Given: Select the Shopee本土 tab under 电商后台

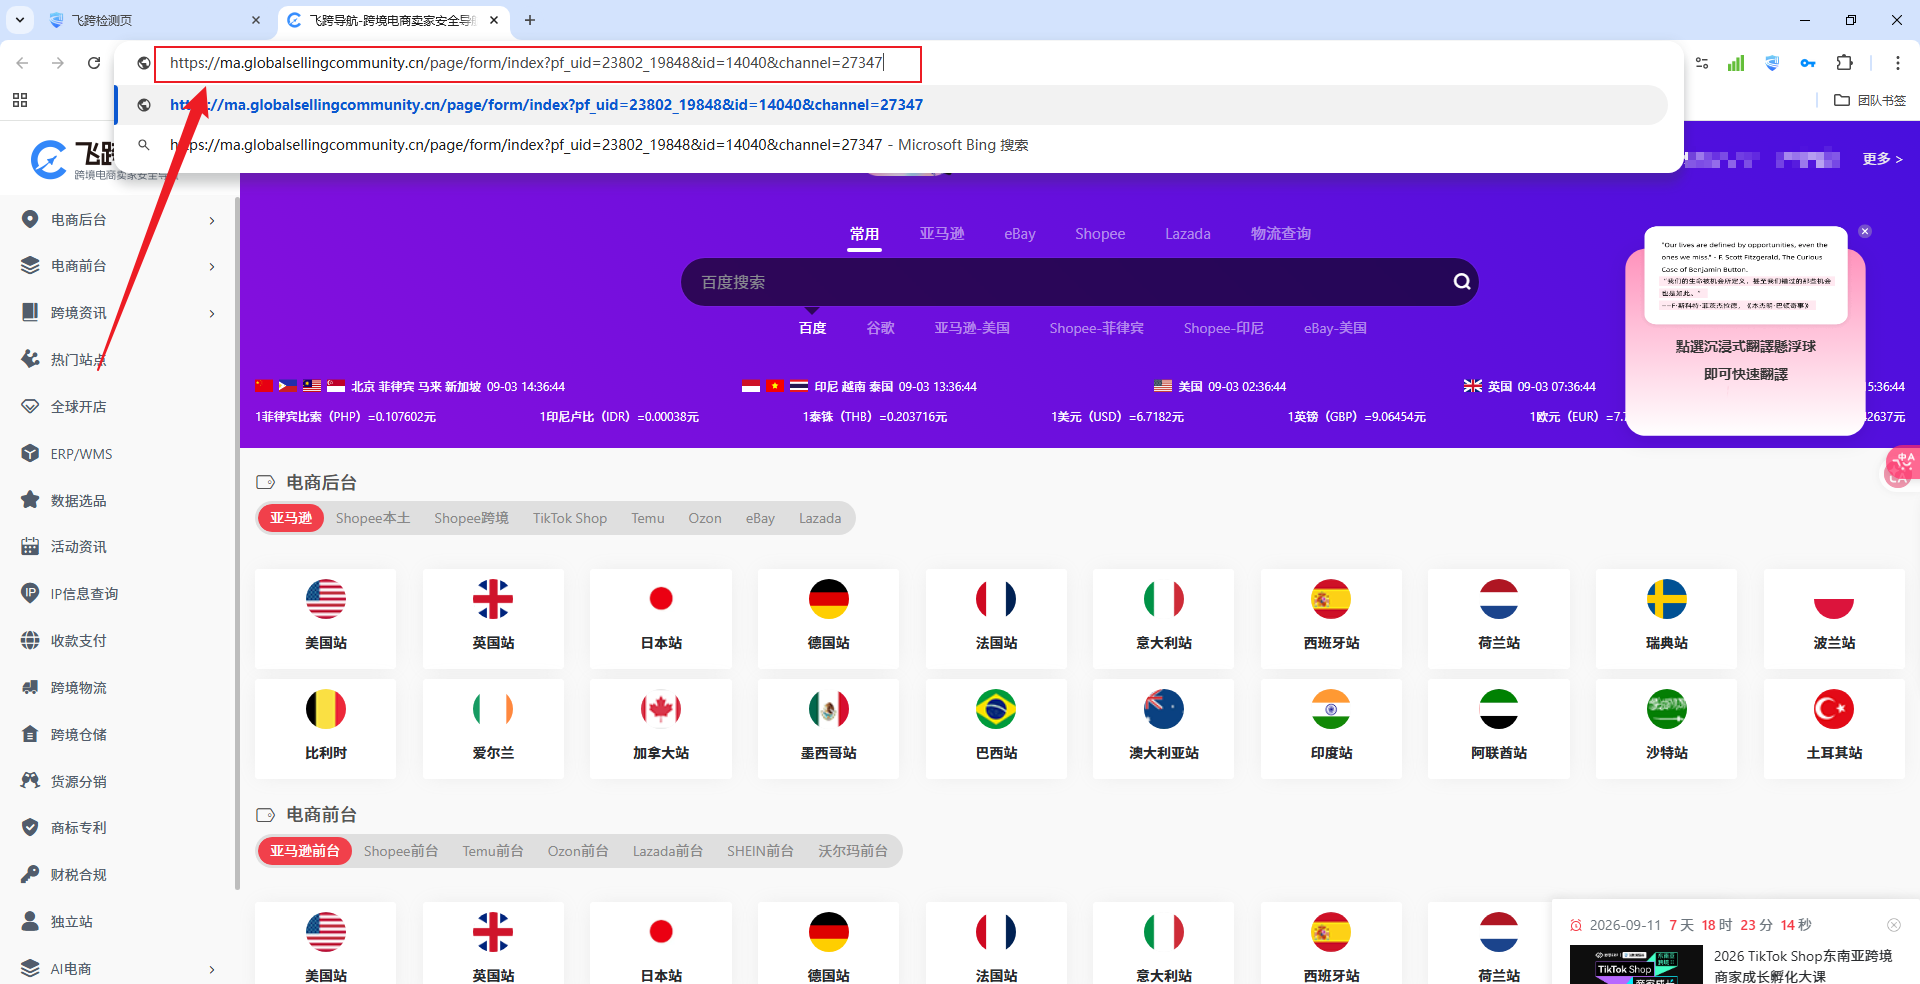Looking at the screenshot, I should pyautogui.click(x=373, y=518).
